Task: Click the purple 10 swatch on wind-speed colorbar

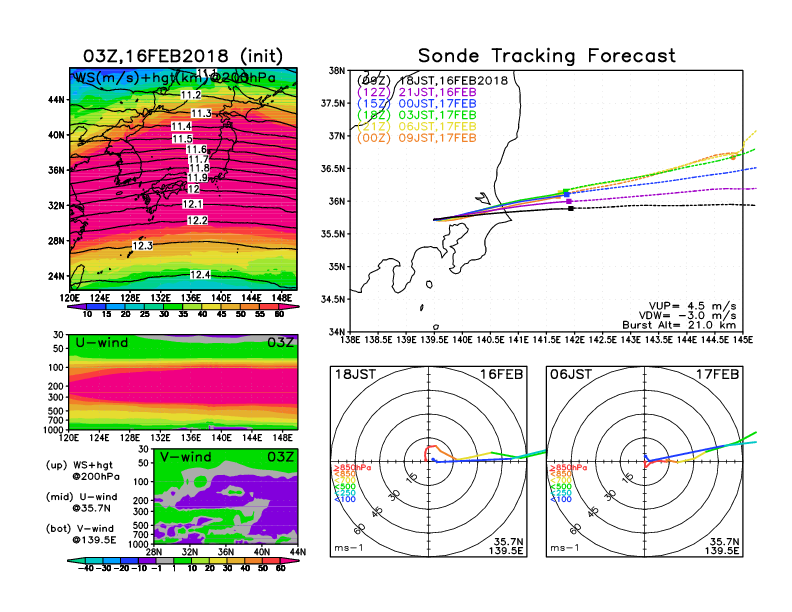Action: [x=78, y=306]
